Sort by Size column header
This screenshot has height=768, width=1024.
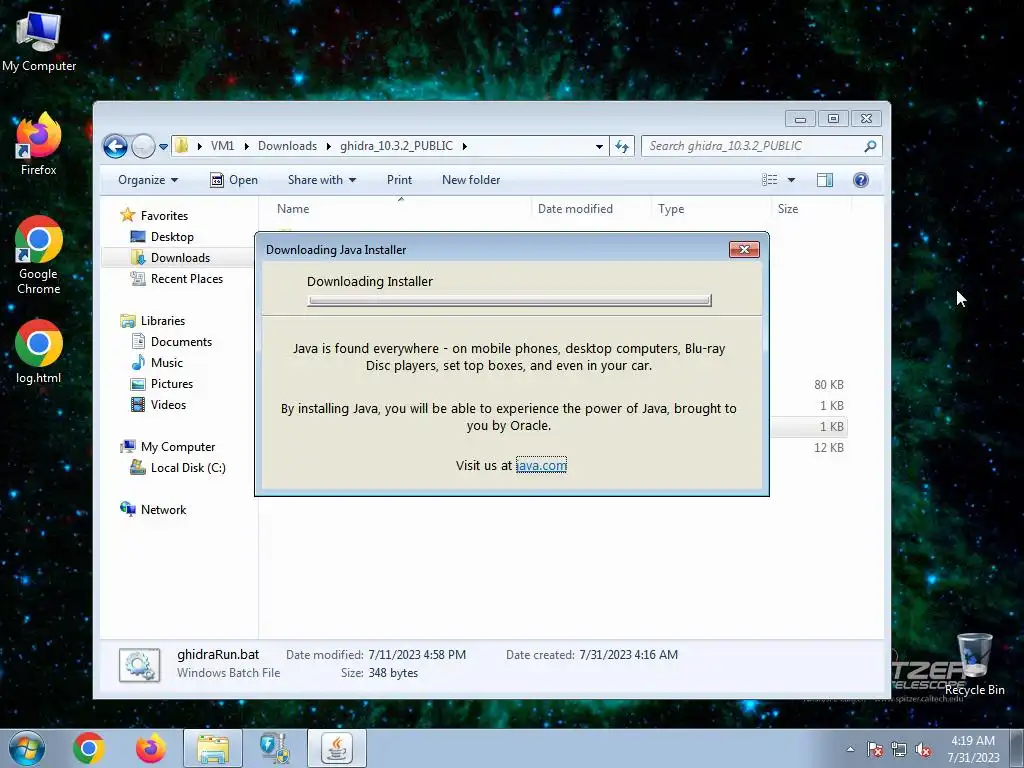[x=788, y=209]
